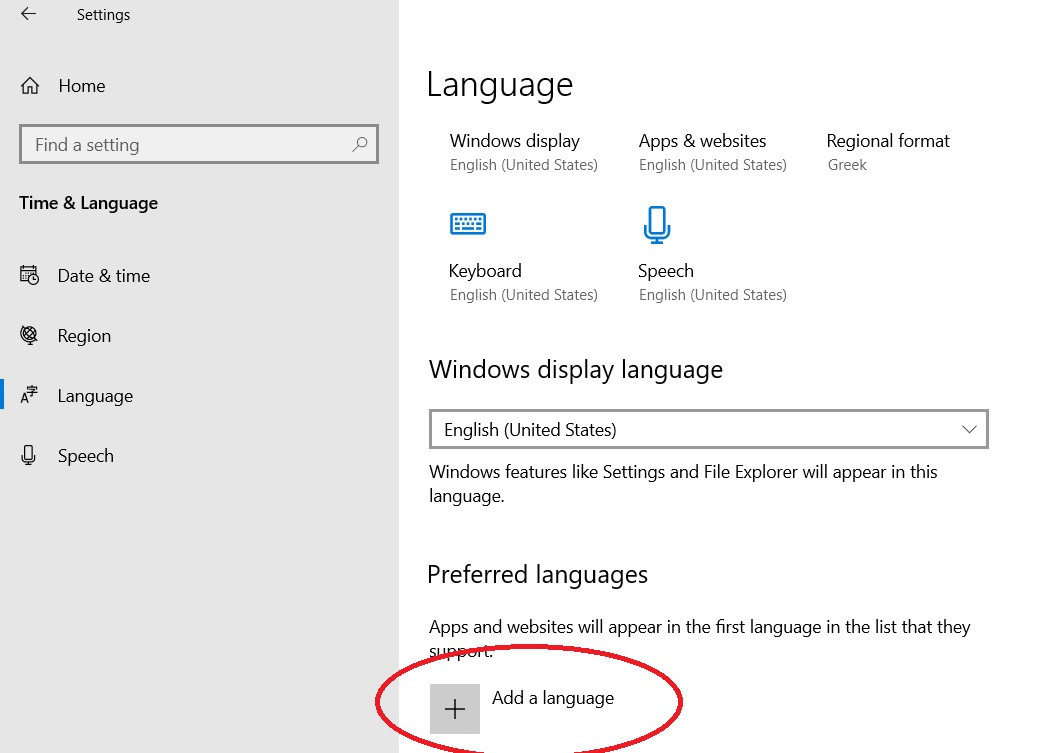Click the back arrow in Settings

coord(28,14)
